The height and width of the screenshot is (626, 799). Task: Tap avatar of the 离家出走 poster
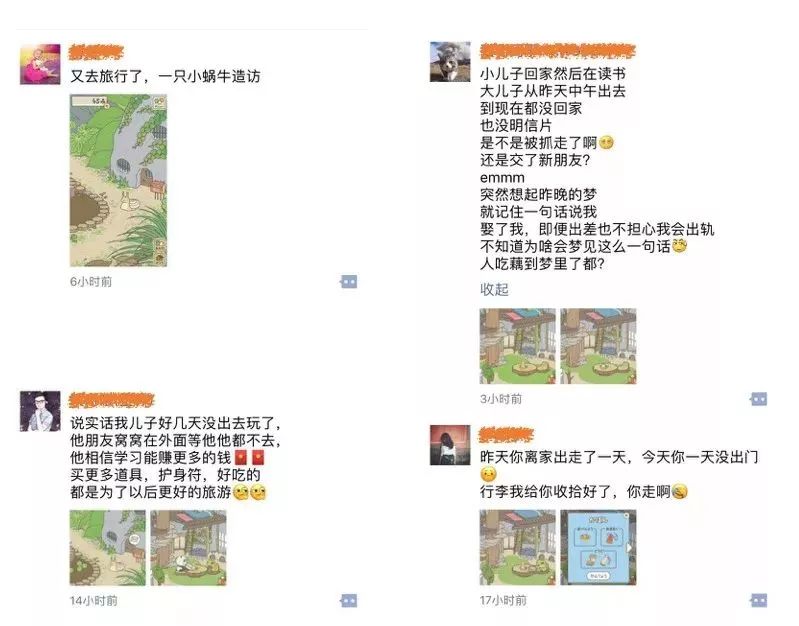tap(450, 445)
